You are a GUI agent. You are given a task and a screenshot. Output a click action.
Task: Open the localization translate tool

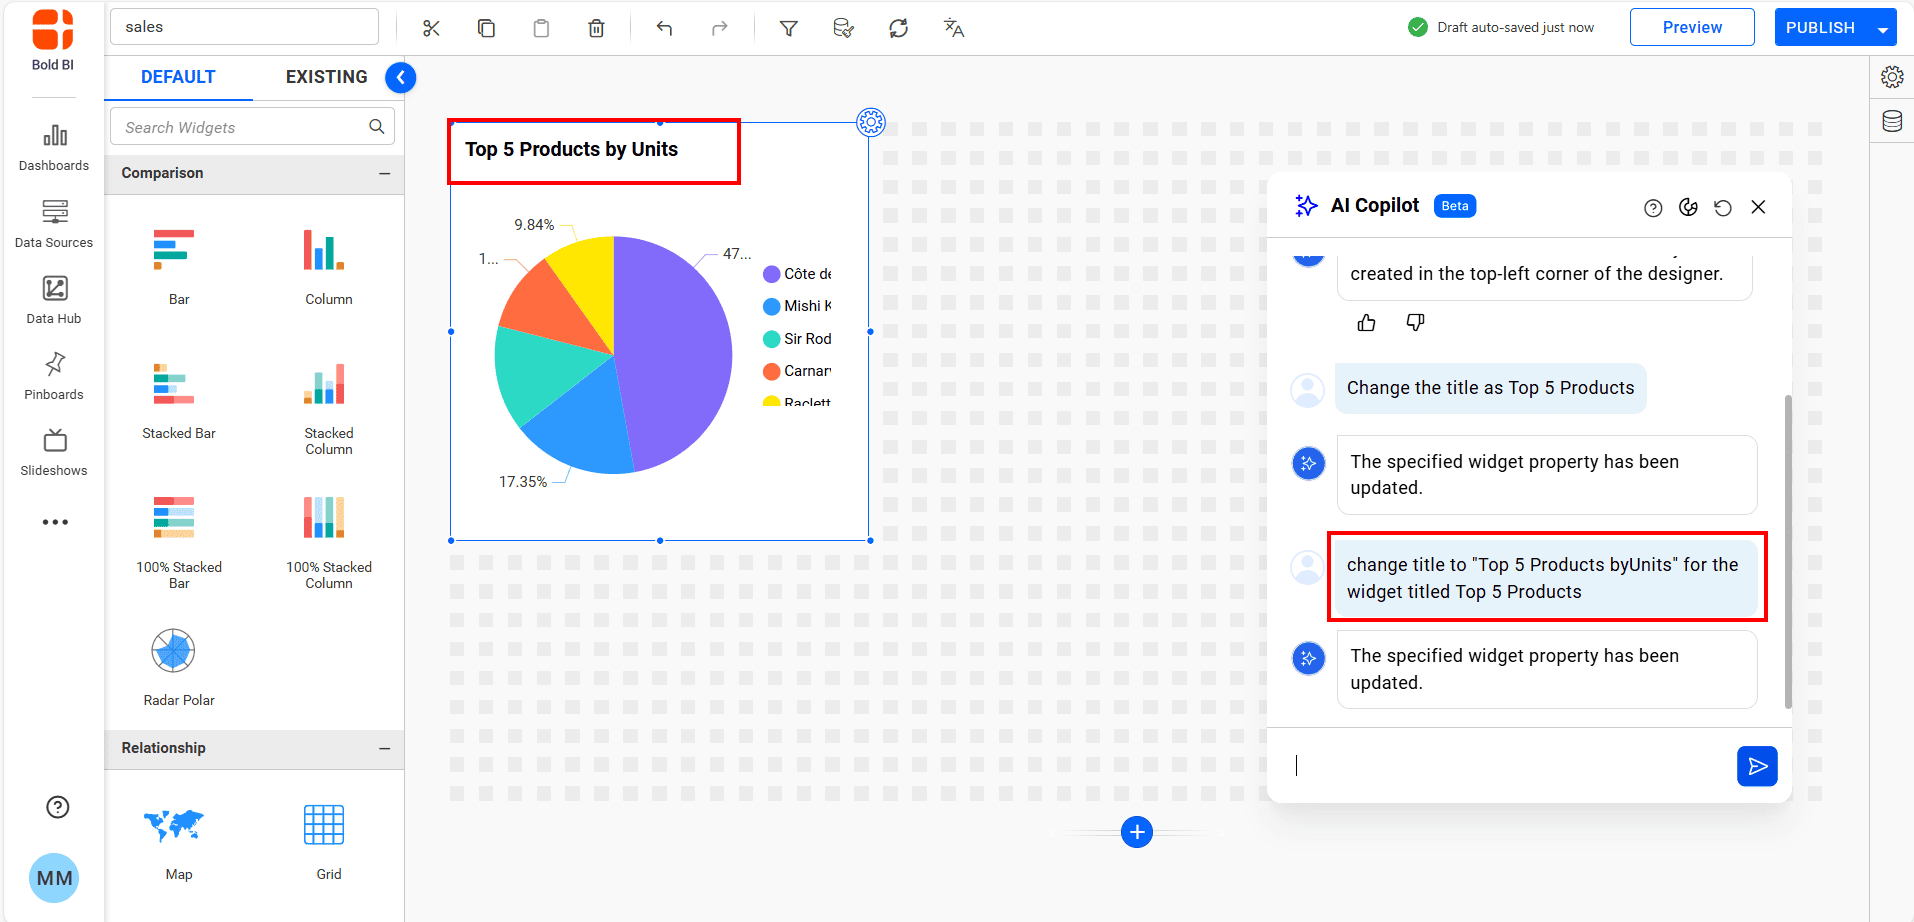click(954, 27)
